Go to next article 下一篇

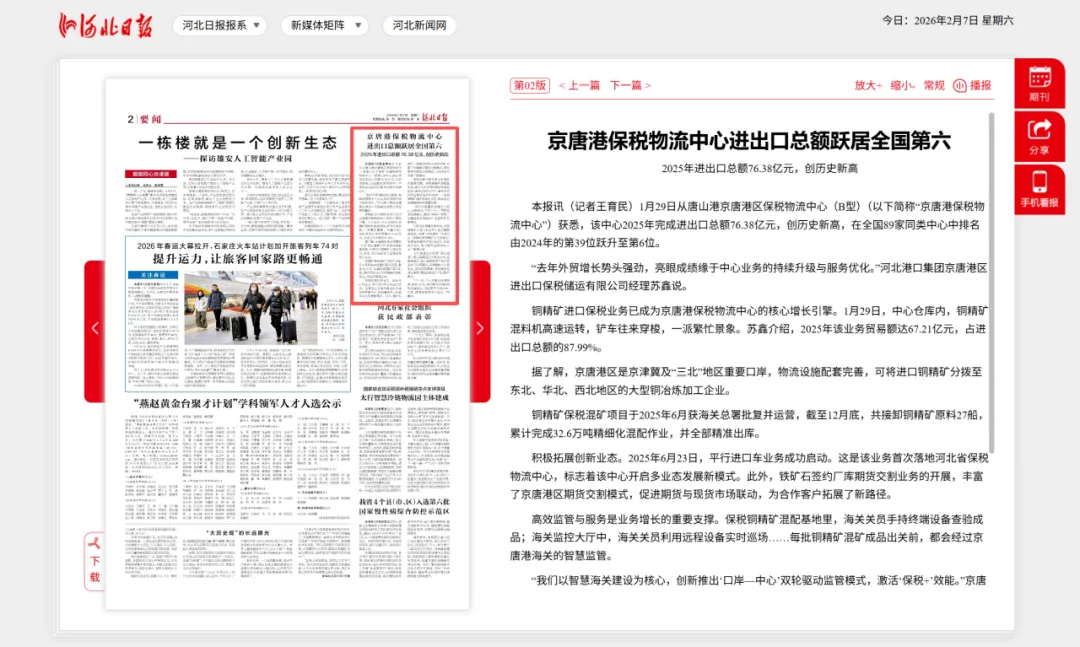click(630, 85)
